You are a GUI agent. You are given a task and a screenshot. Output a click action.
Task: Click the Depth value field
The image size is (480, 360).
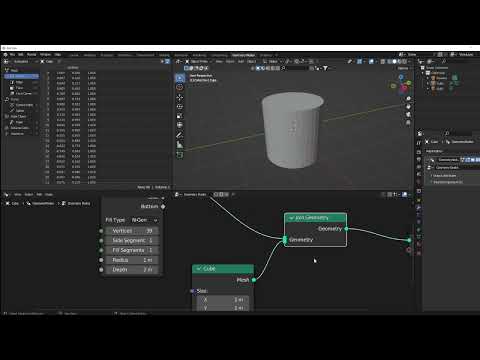tap(132, 270)
